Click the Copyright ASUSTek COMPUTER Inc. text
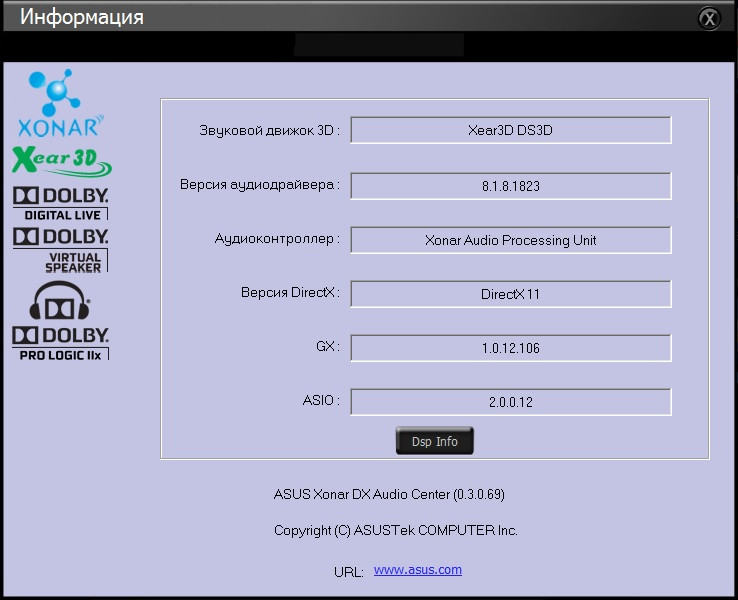This screenshot has width=738, height=600. point(396,530)
